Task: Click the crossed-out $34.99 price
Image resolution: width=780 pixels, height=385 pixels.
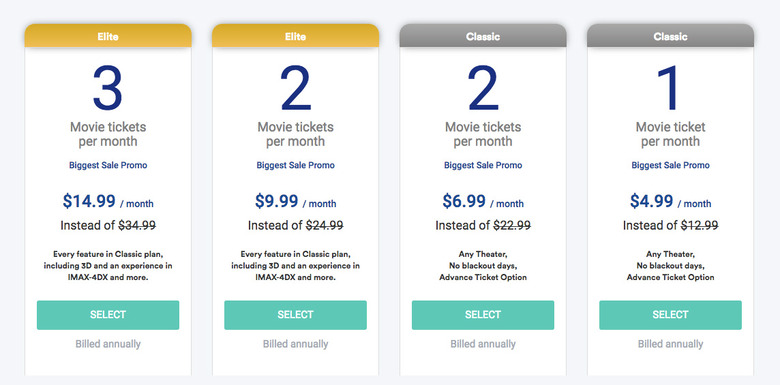Action: [x=137, y=225]
